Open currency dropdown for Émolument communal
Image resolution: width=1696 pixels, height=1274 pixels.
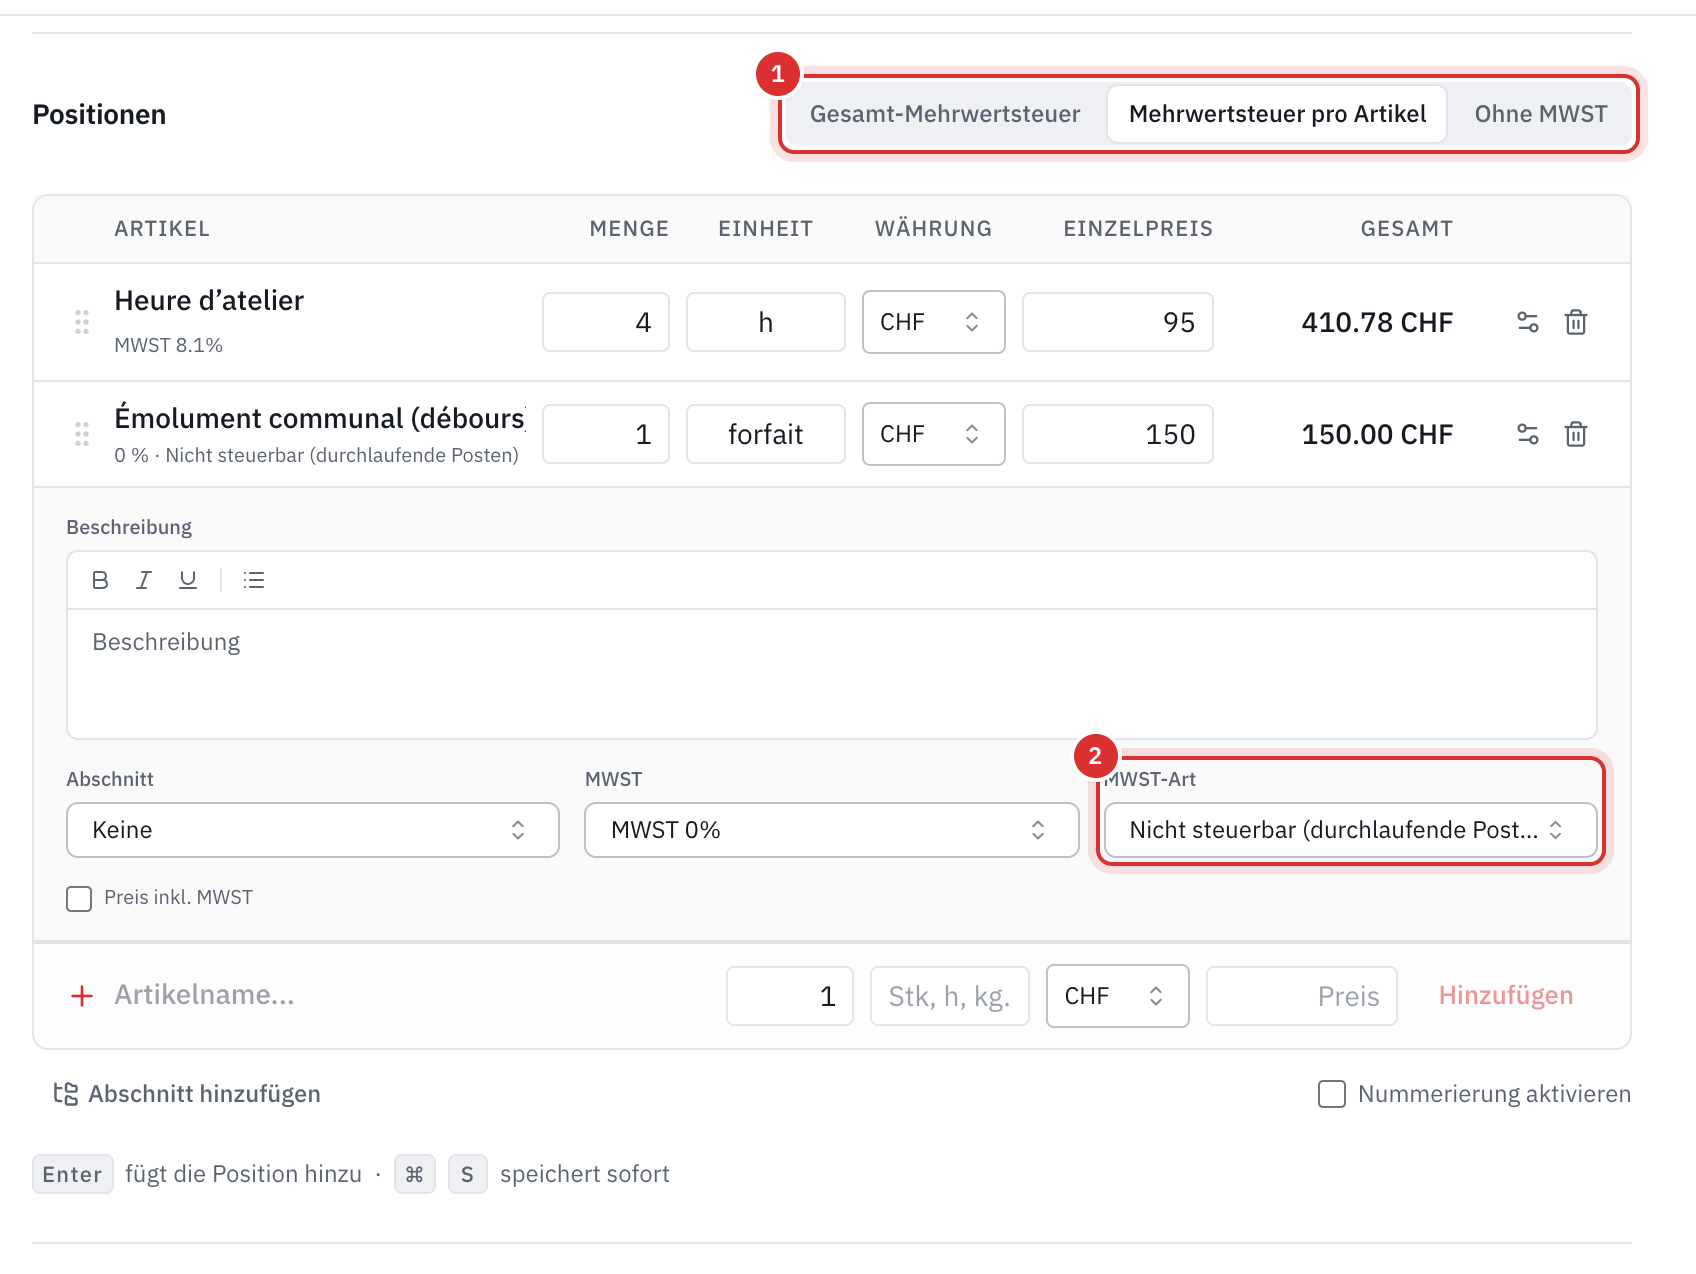click(934, 434)
